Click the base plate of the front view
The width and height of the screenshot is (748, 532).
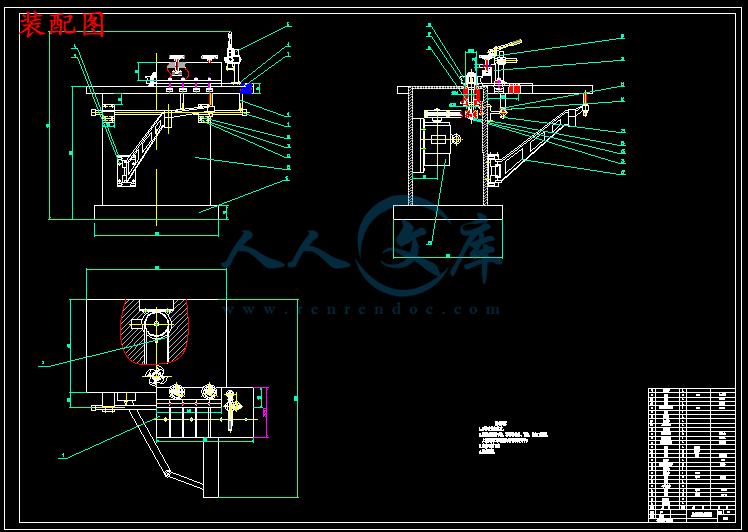[x=156, y=212]
